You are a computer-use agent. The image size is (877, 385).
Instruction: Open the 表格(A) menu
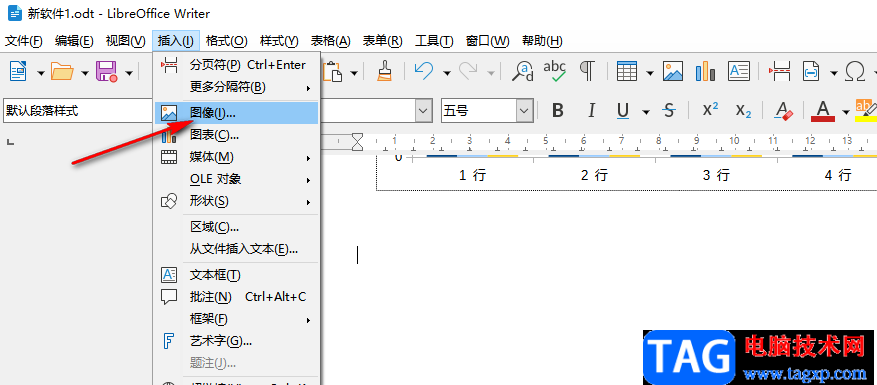(330, 41)
